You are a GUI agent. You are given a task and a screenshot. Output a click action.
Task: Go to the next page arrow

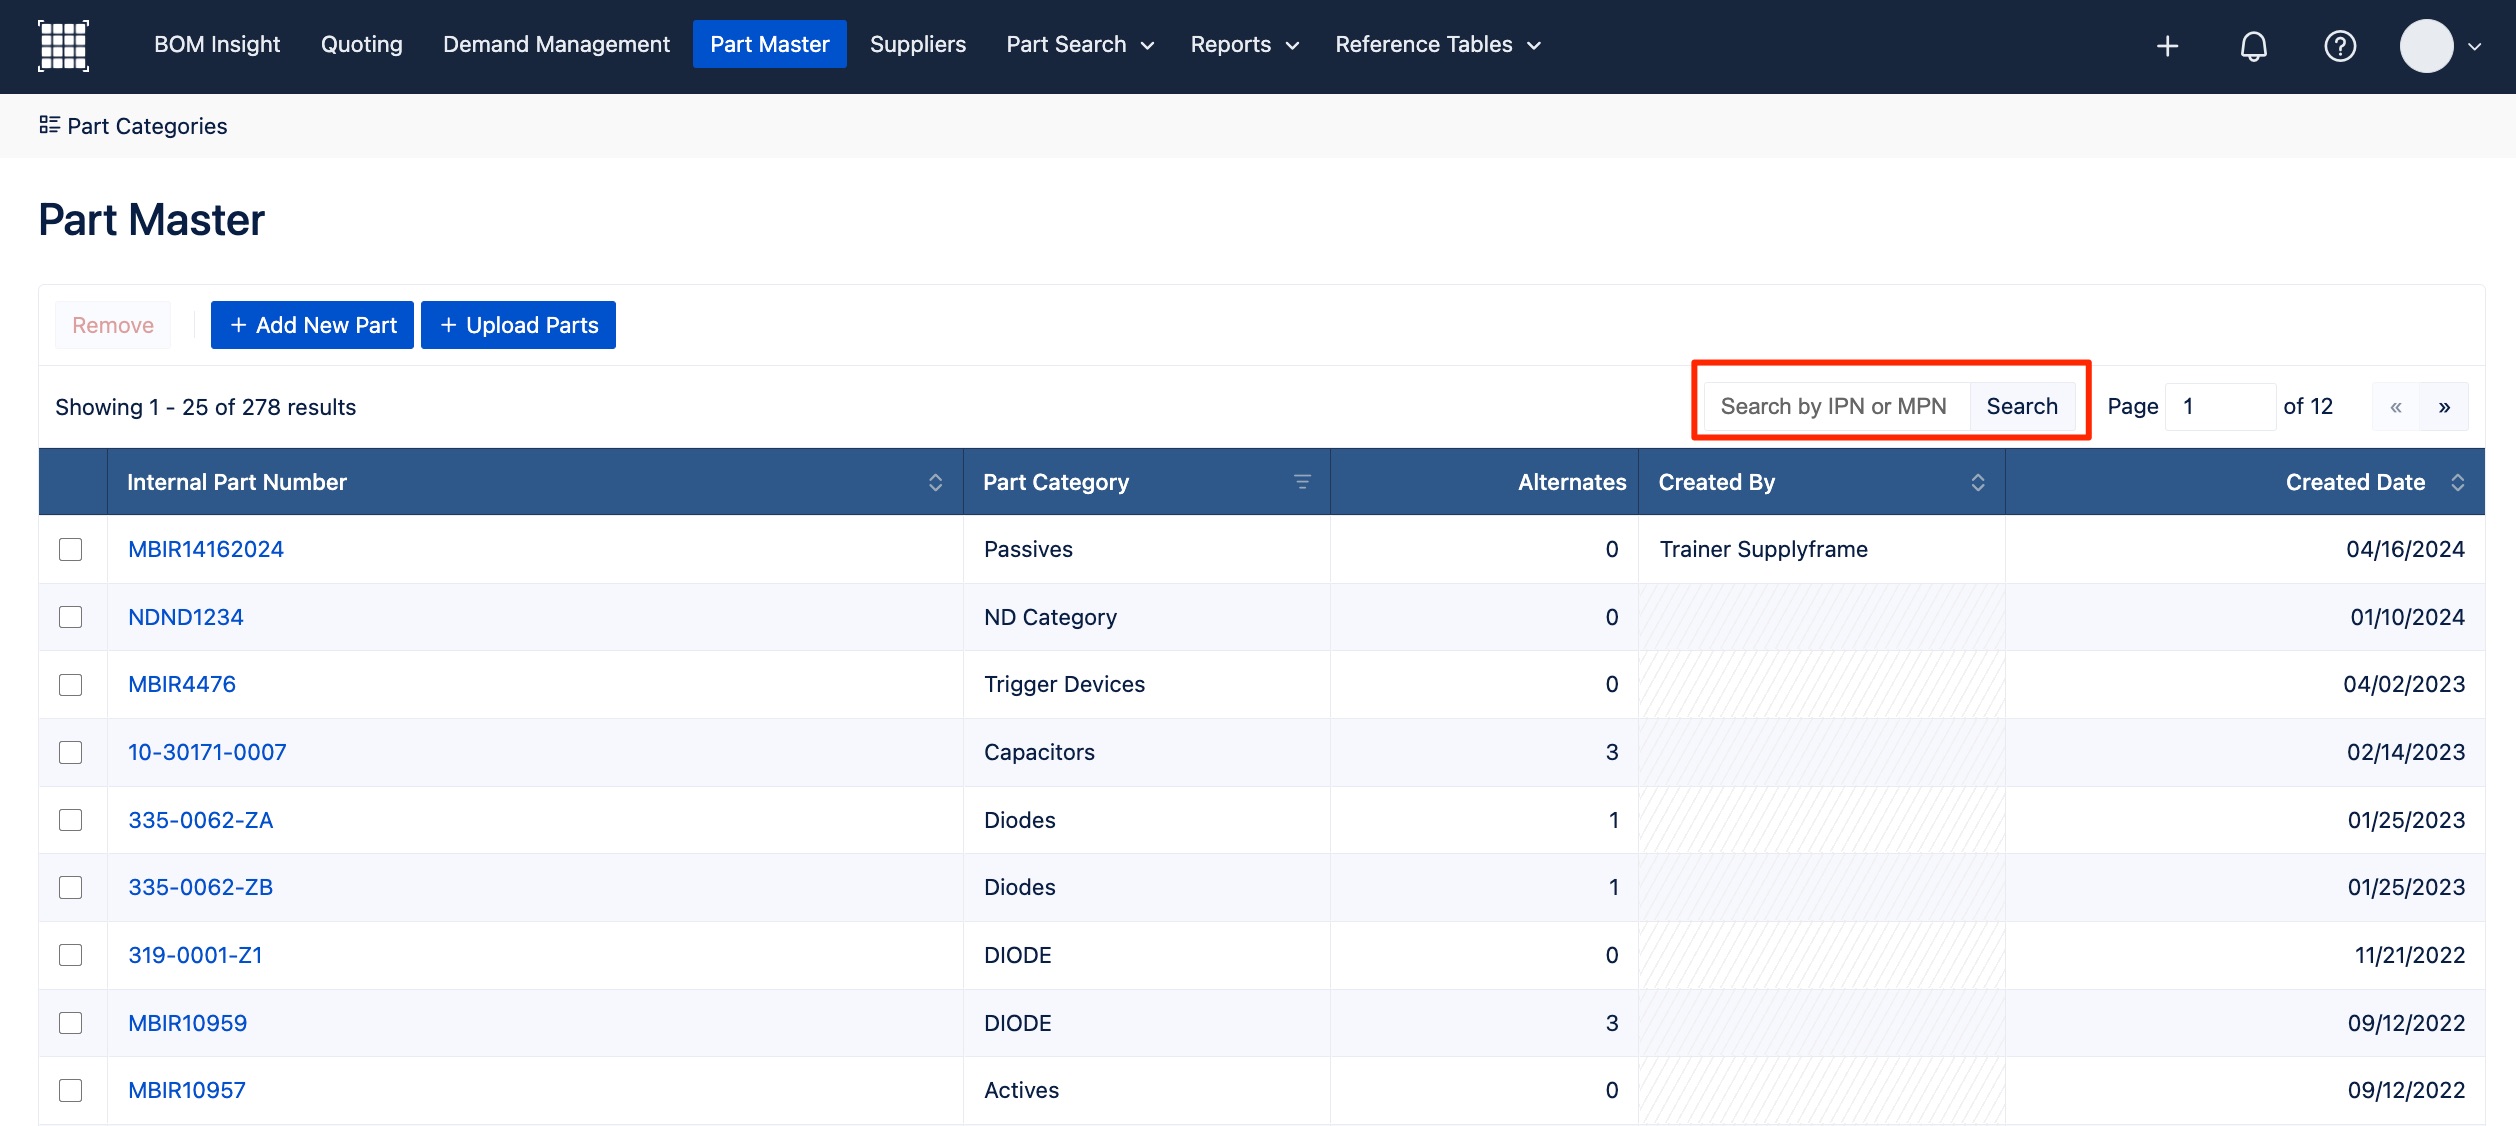(x=2444, y=407)
